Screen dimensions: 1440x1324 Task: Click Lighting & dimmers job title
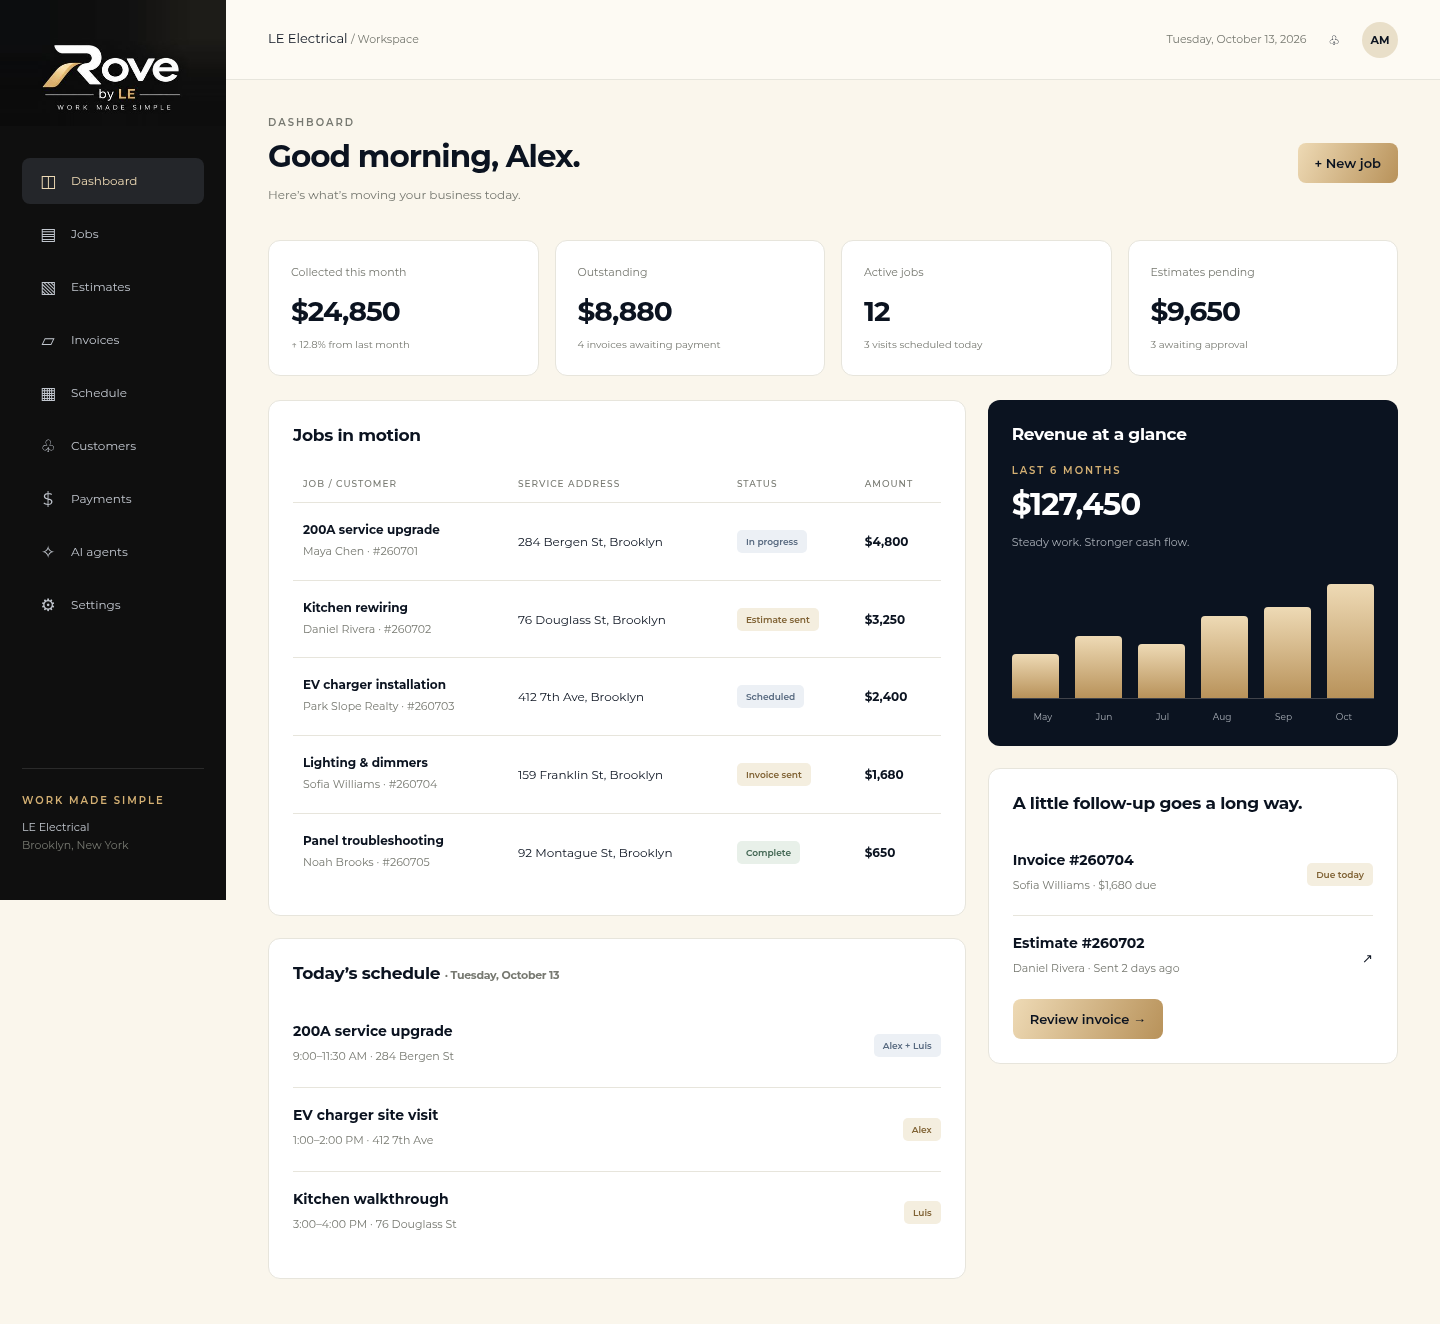click(x=365, y=762)
